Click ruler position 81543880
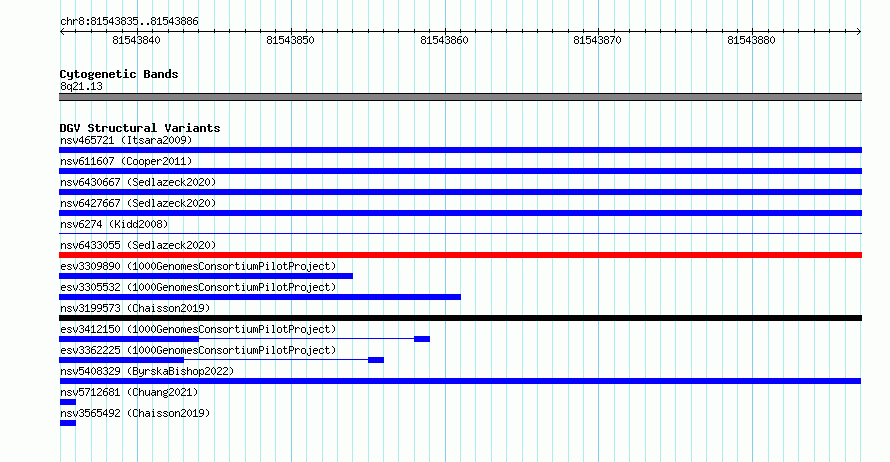The image size is (890, 462). click(x=751, y=40)
